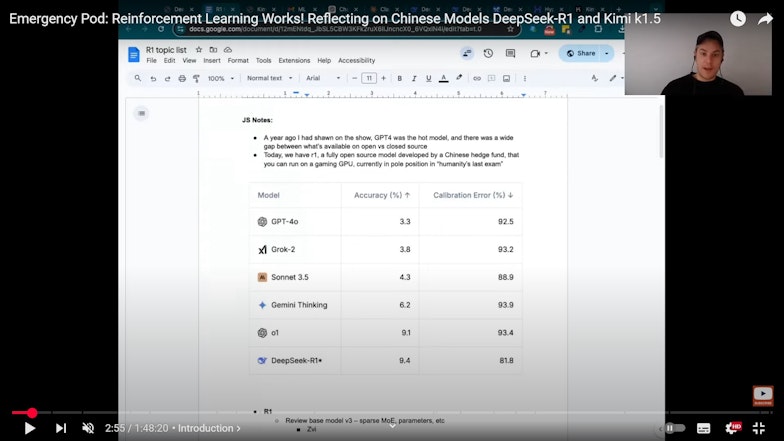784x441 pixels.
Task: Open the version history clock icon
Action: (x=488, y=54)
